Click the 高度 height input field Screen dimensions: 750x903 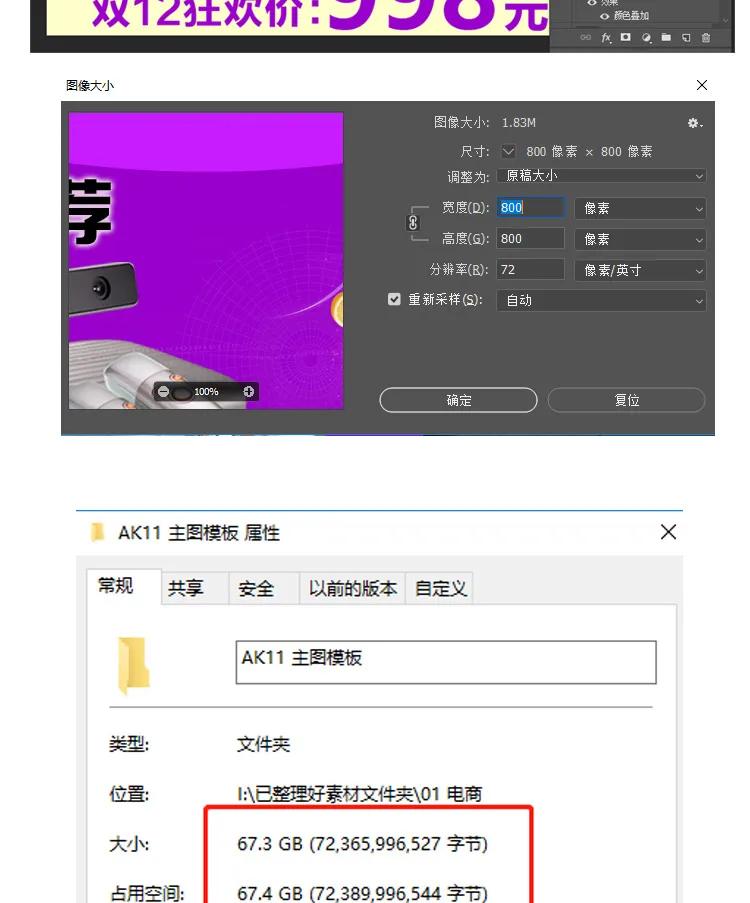(531, 238)
